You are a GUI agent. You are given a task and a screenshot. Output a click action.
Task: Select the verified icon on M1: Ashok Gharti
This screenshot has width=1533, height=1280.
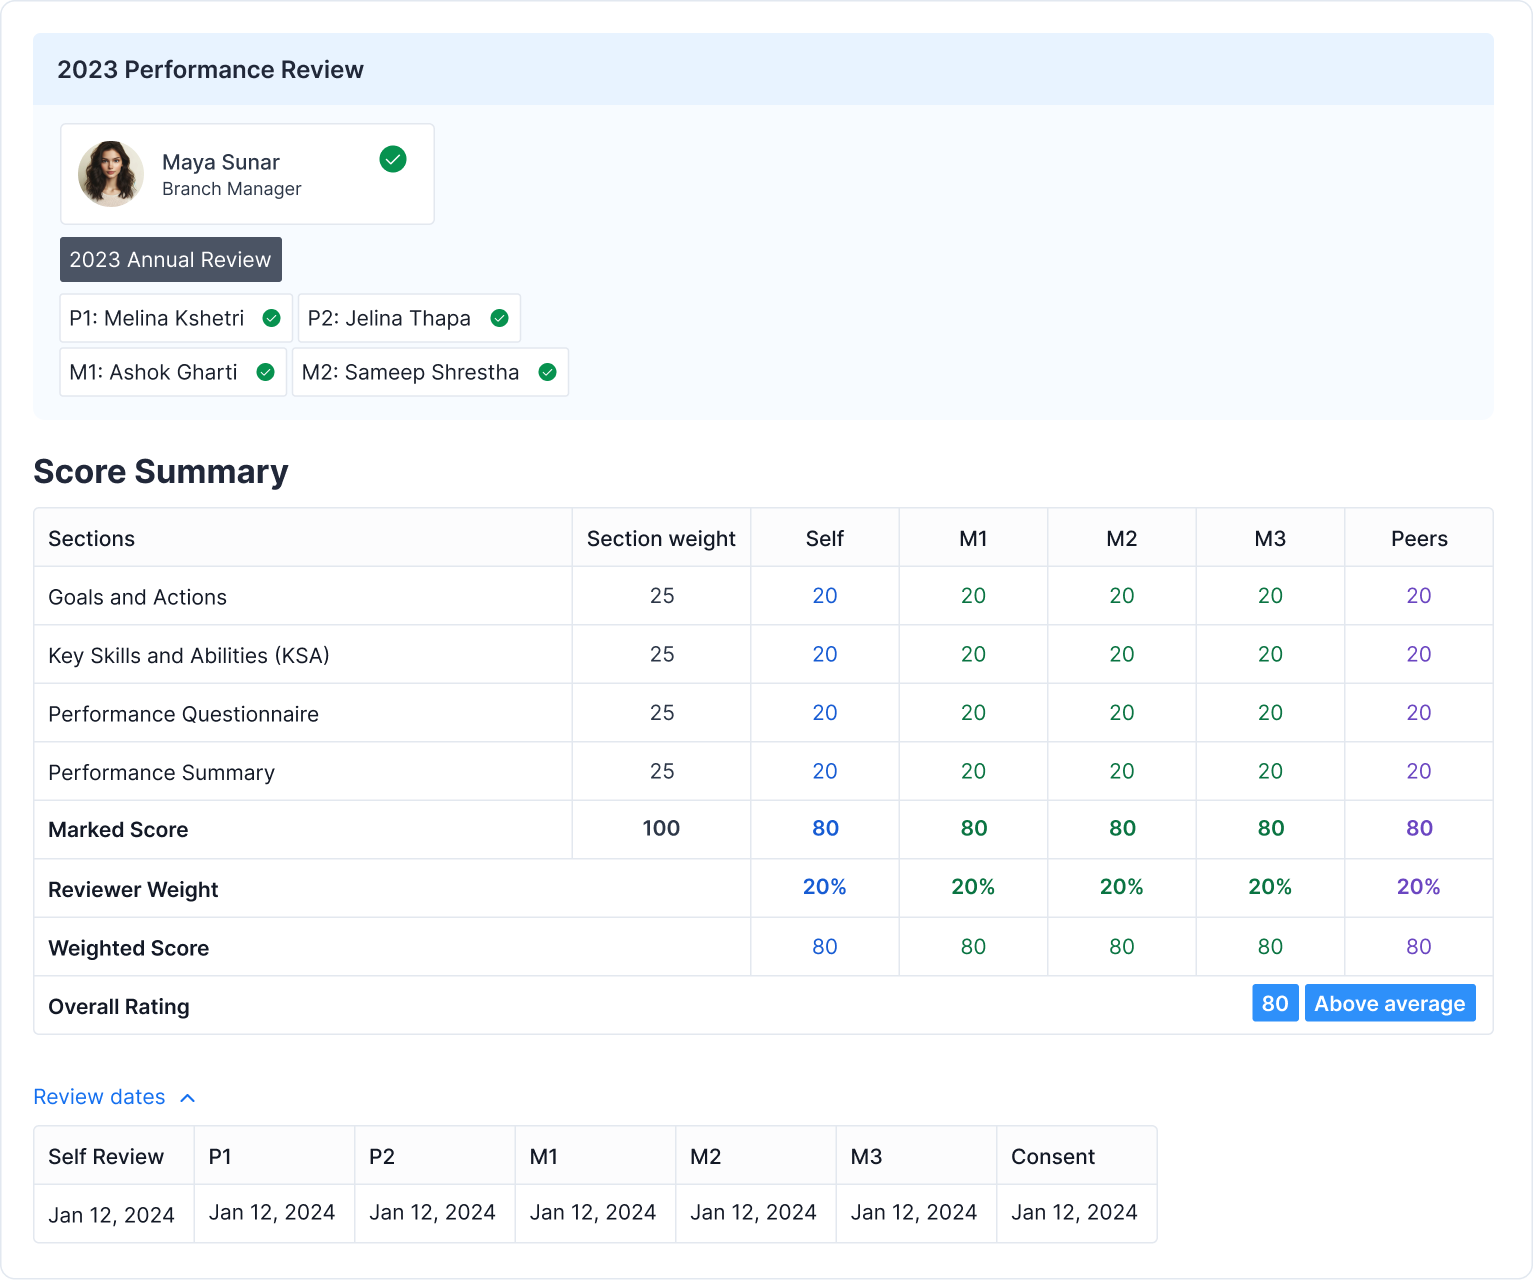point(265,372)
